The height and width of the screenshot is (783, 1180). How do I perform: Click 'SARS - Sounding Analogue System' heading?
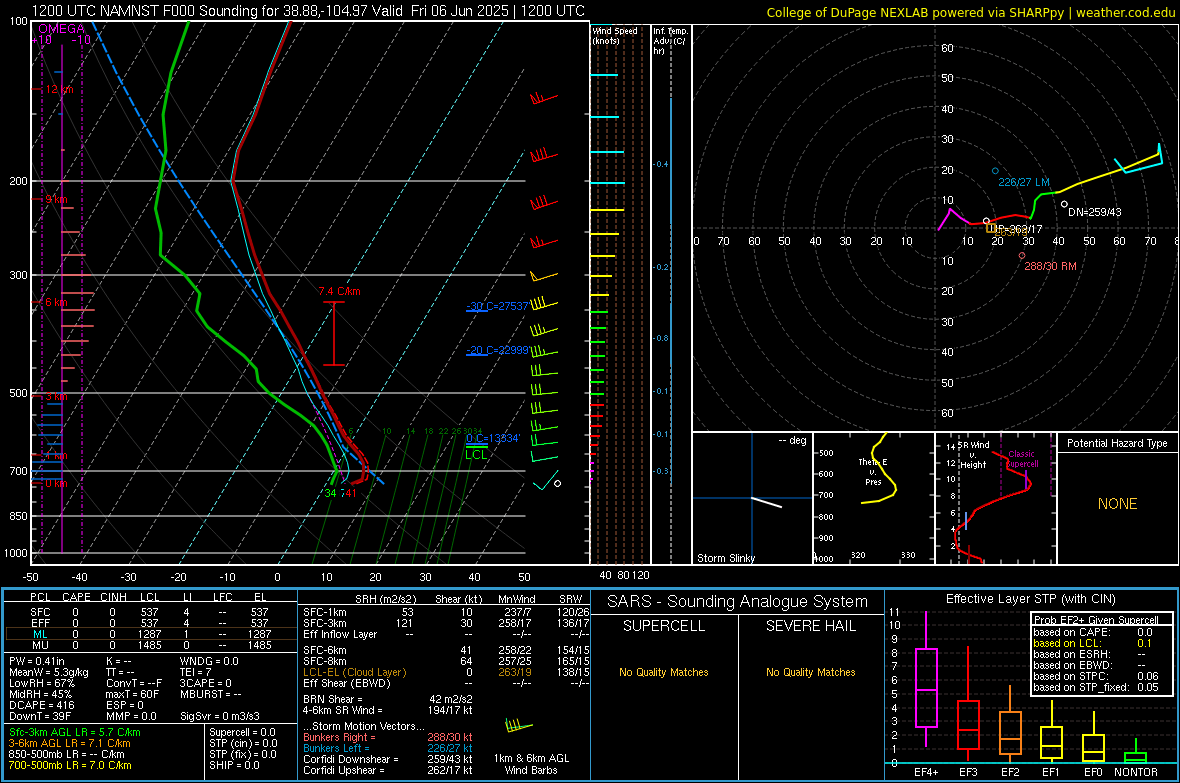click(738, 602)
